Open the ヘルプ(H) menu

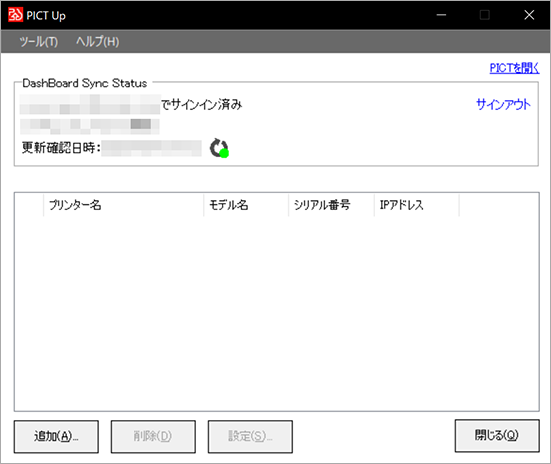click(97, 42)
